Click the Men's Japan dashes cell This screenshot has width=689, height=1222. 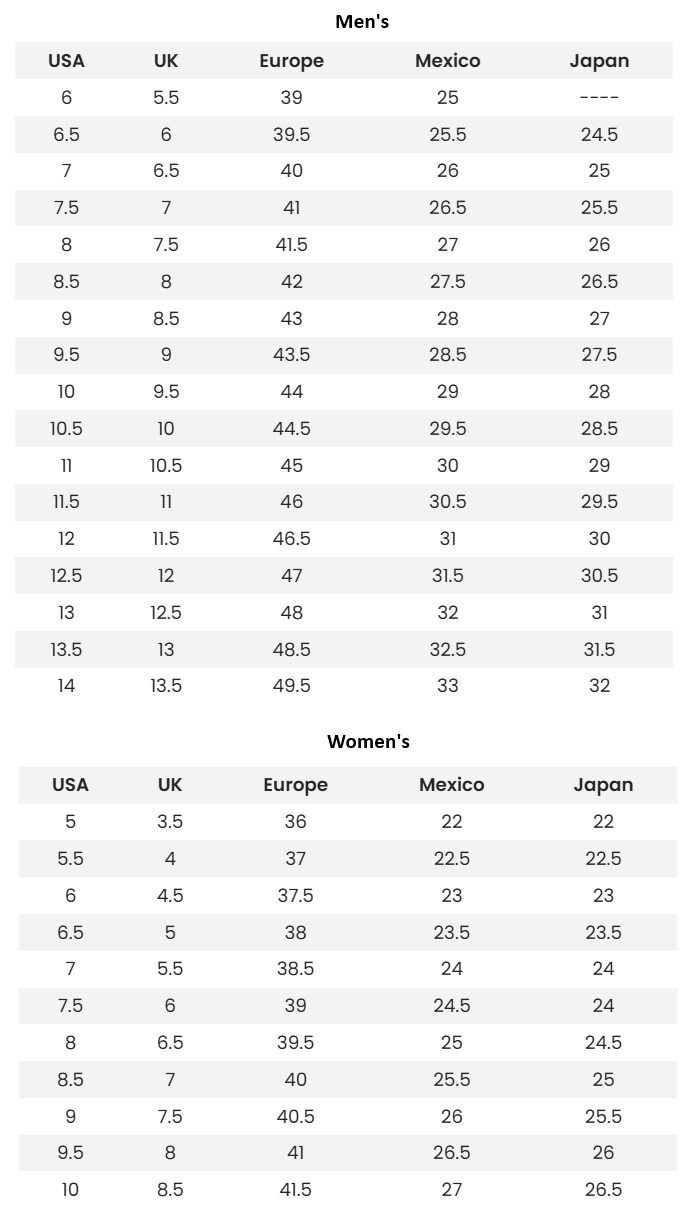pyautogui.click(x=599, y=98)
